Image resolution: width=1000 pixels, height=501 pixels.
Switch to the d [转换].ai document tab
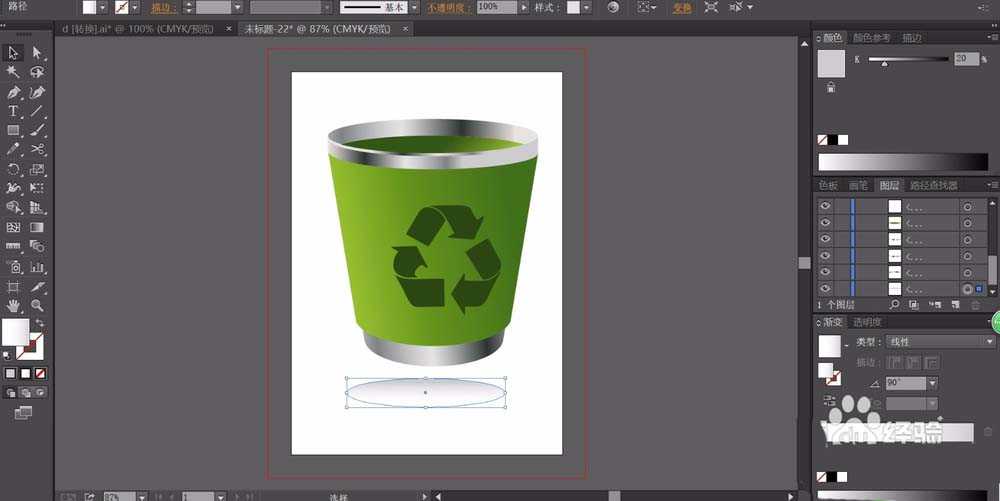coord(137,29)
